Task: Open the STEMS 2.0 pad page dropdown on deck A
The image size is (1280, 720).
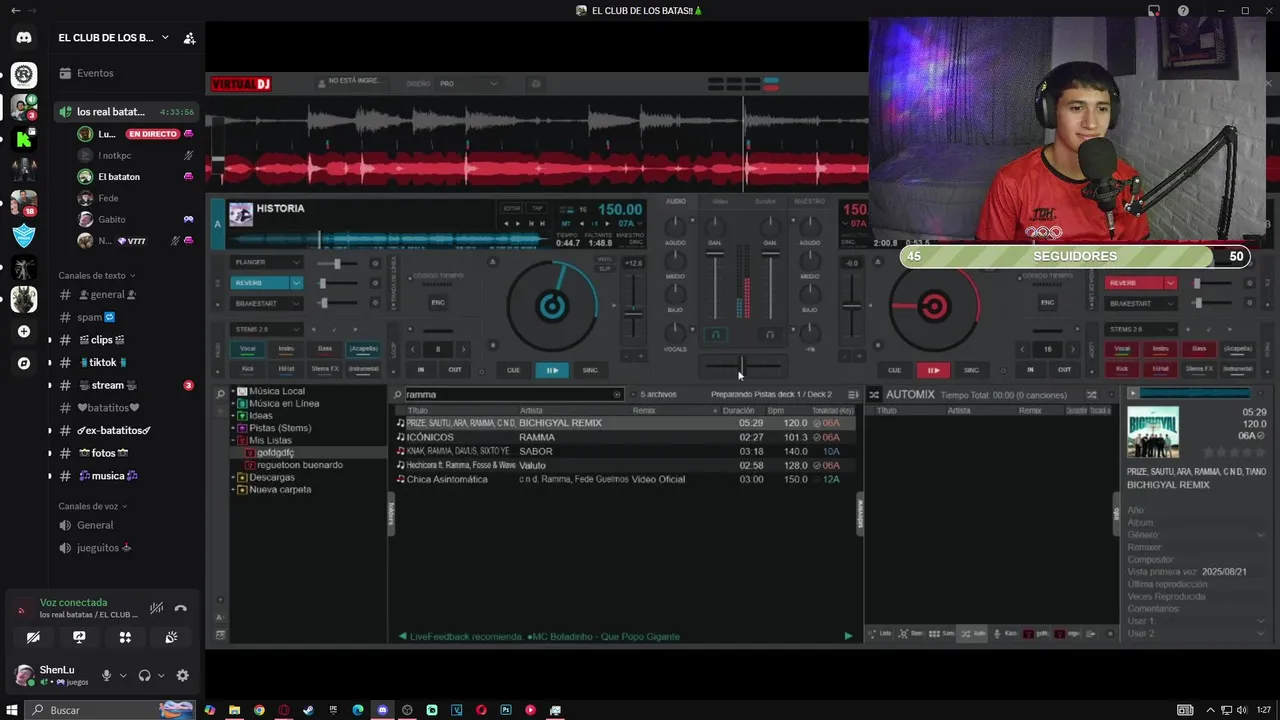Action: 266,329
